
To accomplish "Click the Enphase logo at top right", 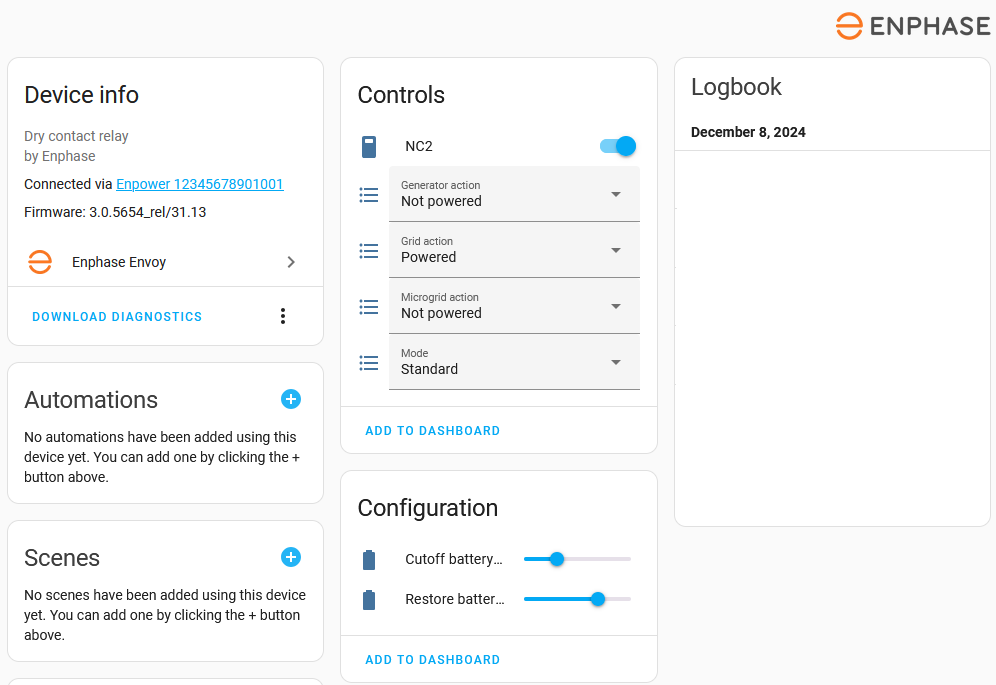I will 912,26.
